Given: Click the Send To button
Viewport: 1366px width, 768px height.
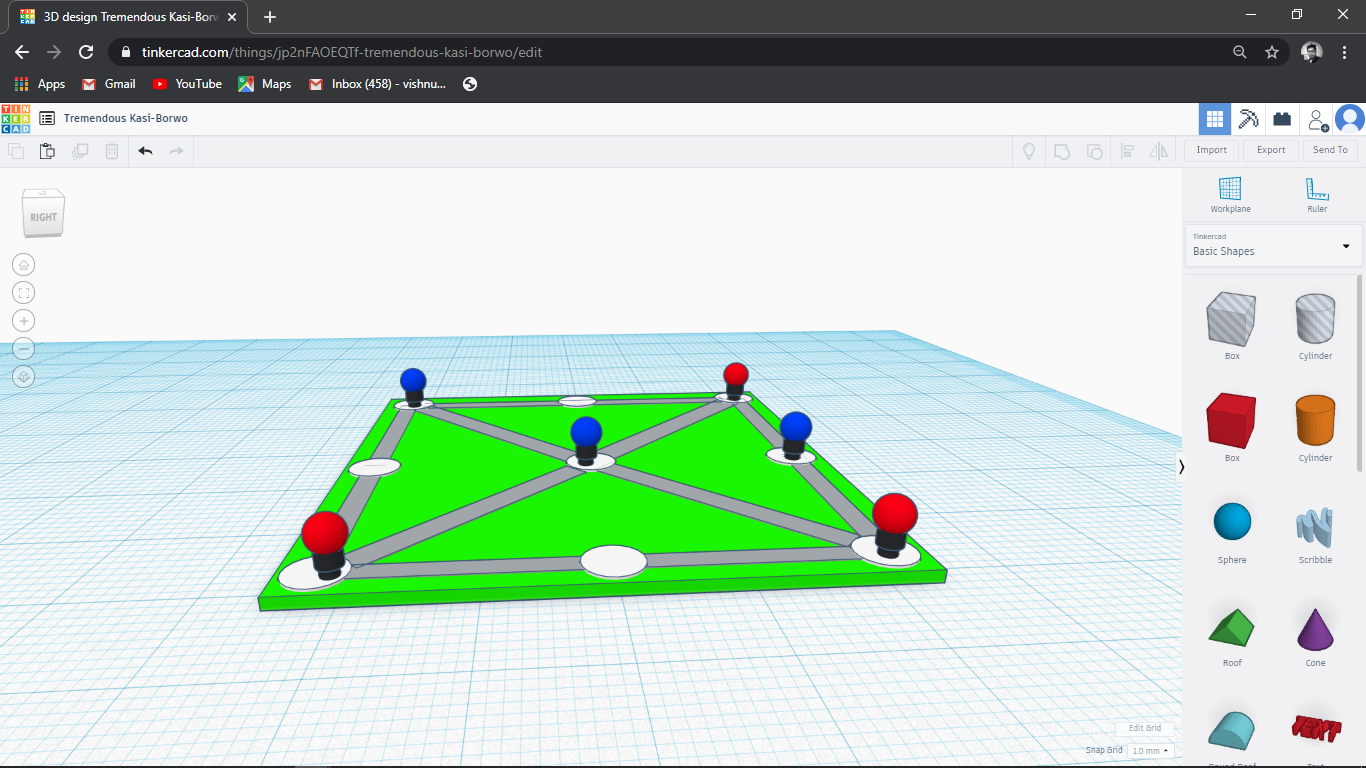Looking at the screenshot, I should (1330, 150).
